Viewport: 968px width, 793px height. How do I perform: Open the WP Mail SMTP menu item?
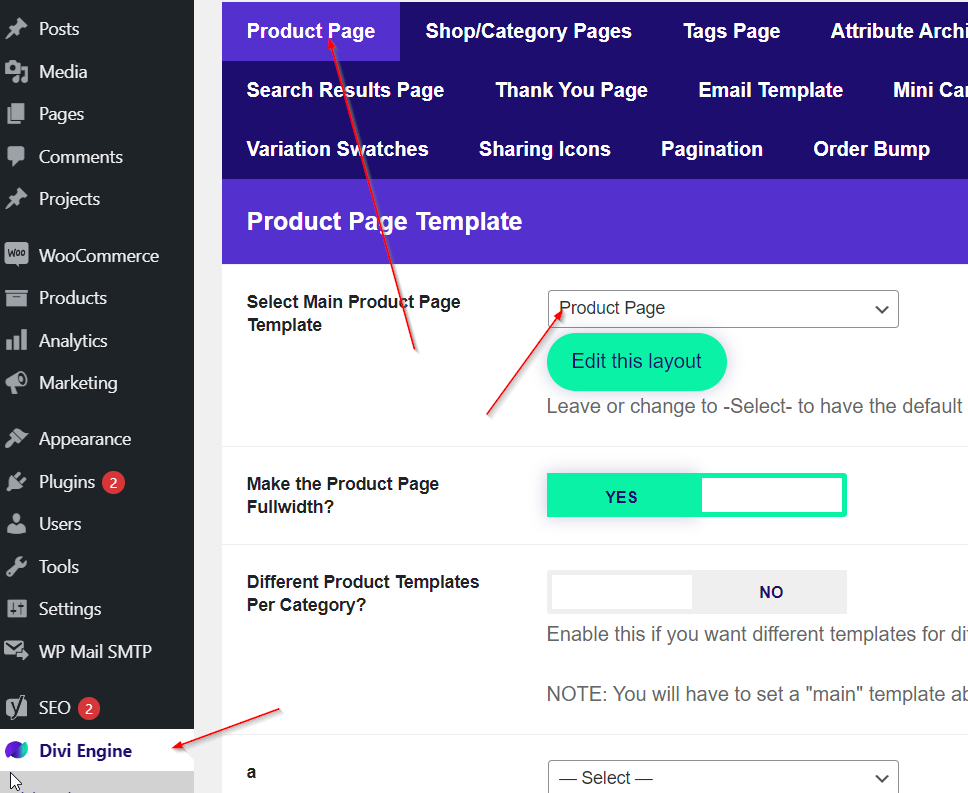(95, 652)
